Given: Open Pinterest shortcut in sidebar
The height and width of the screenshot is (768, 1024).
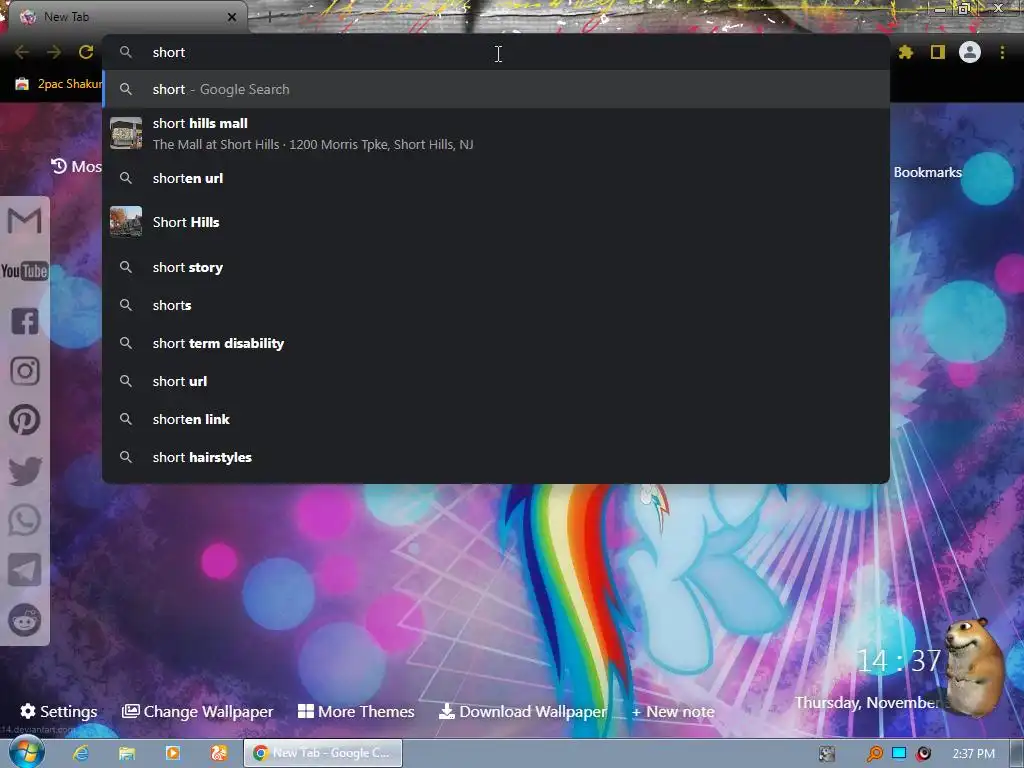Looking at the screenshot, I should [25, 420].
